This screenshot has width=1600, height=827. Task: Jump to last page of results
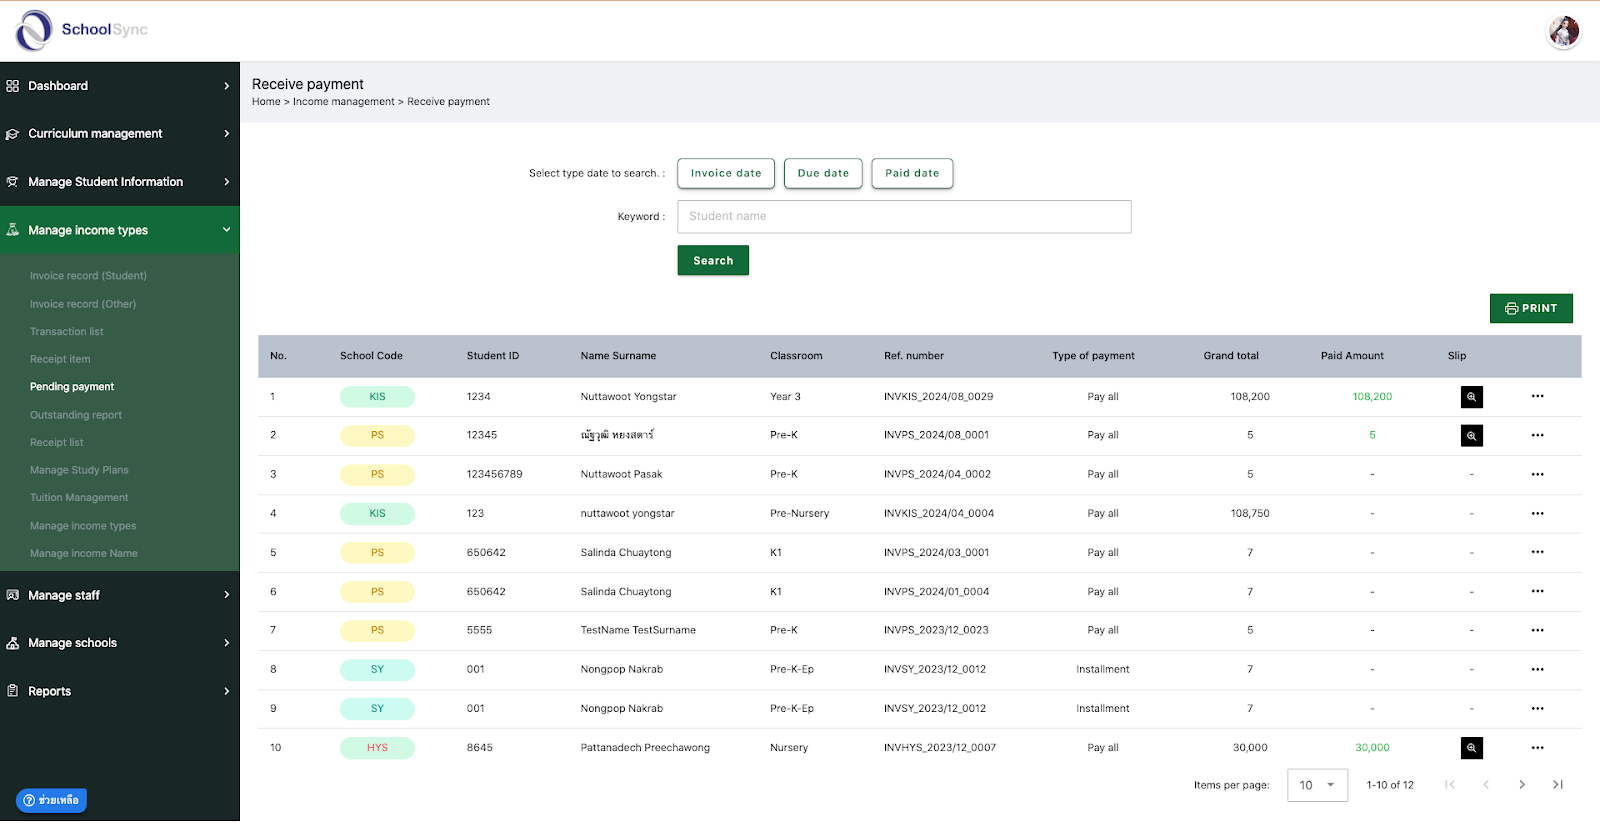[1558, 785]
